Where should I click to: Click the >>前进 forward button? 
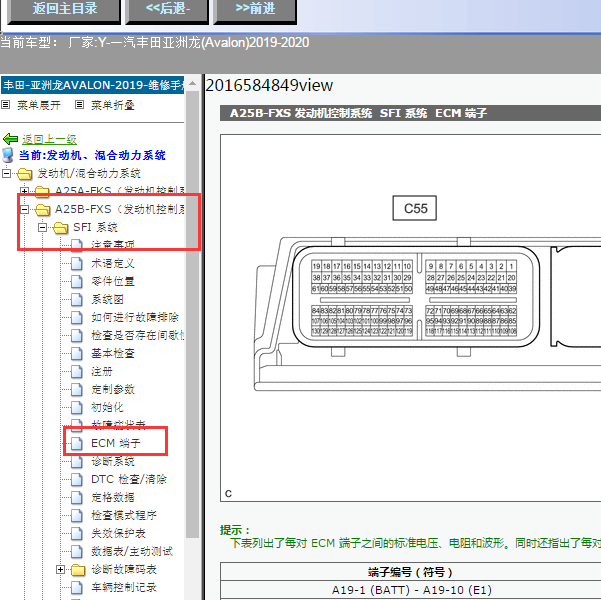(x=255, y=10)
